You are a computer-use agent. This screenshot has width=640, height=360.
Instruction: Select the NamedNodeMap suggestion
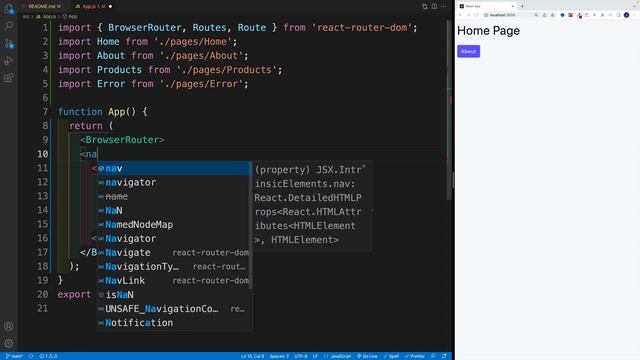pyautogui.click(x=174, y=224)
